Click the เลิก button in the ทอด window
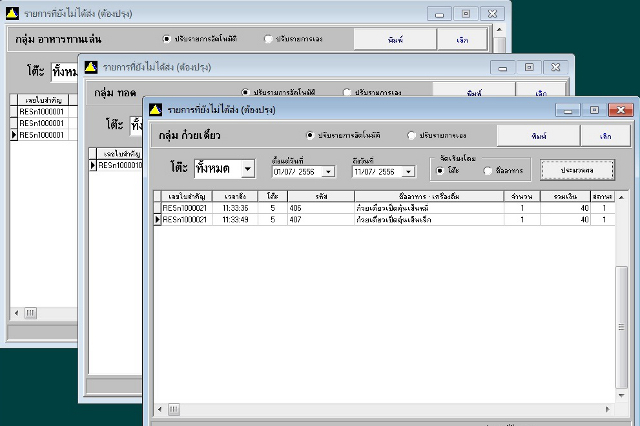 coord(541,91)
